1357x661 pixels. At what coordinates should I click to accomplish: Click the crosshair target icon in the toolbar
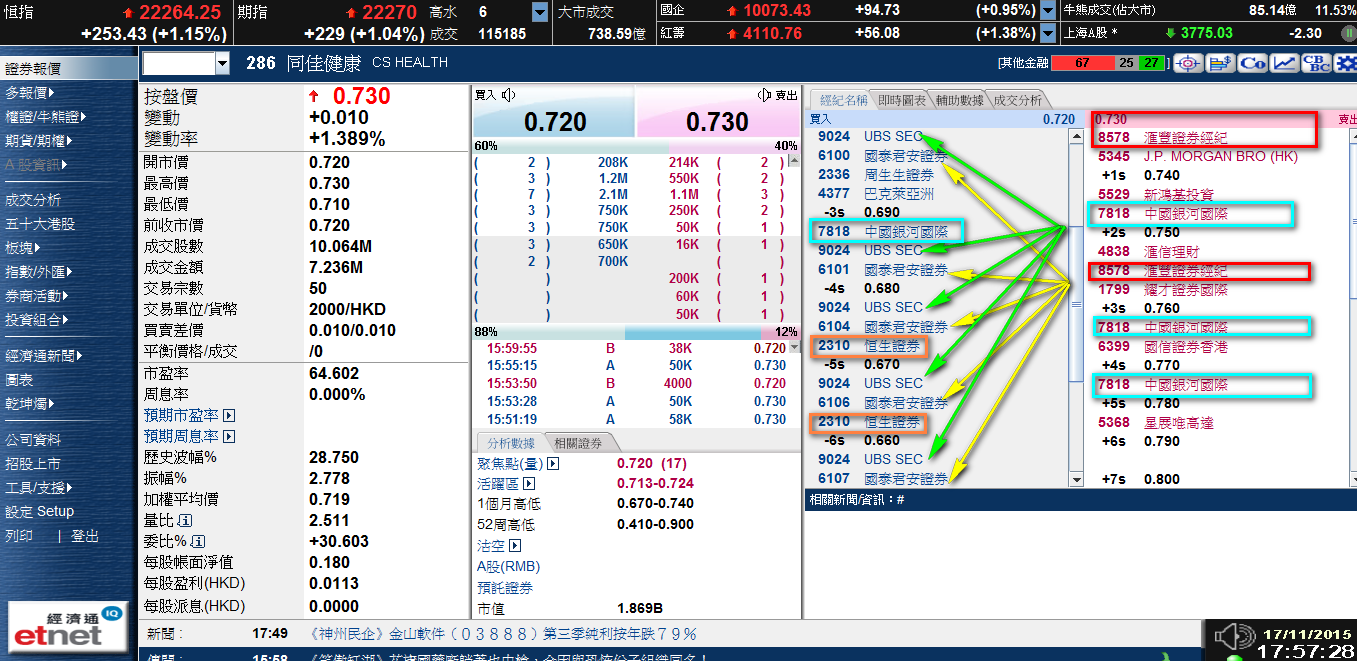point(1188,63)
